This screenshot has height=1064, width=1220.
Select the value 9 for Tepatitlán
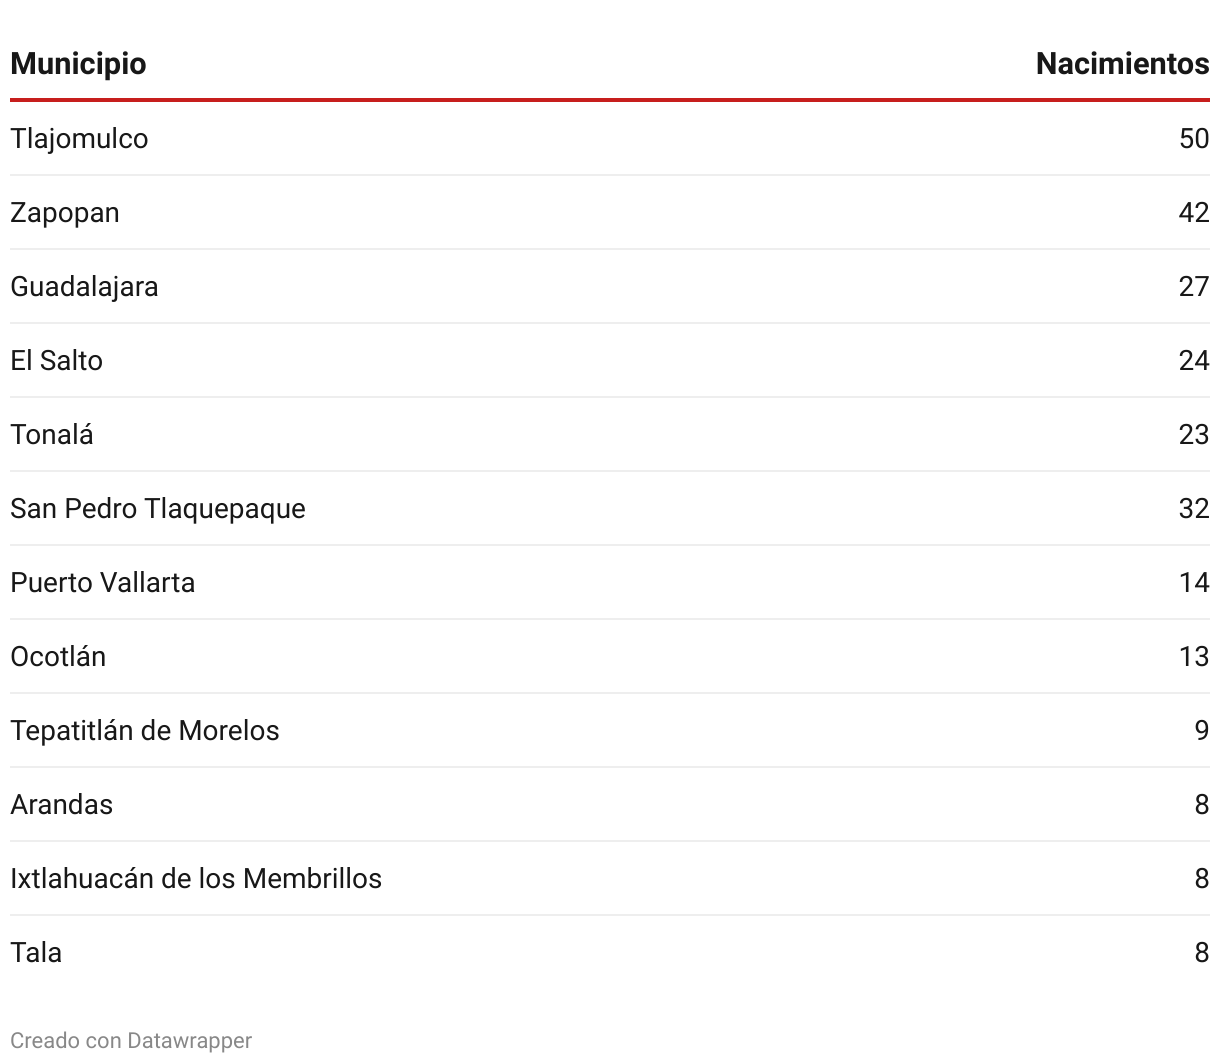pyautogui.click(x=1202, y=730)
